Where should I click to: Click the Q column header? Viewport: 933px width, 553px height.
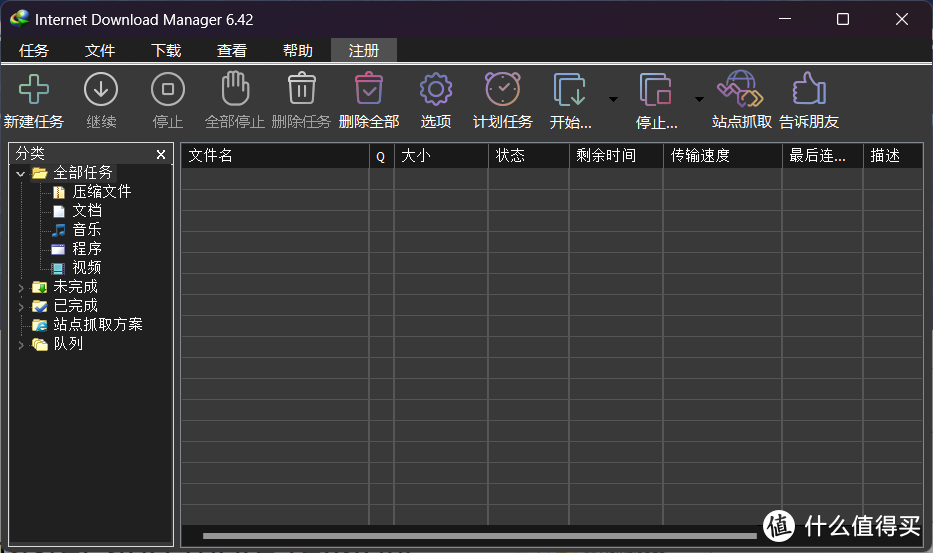(381, 156)
